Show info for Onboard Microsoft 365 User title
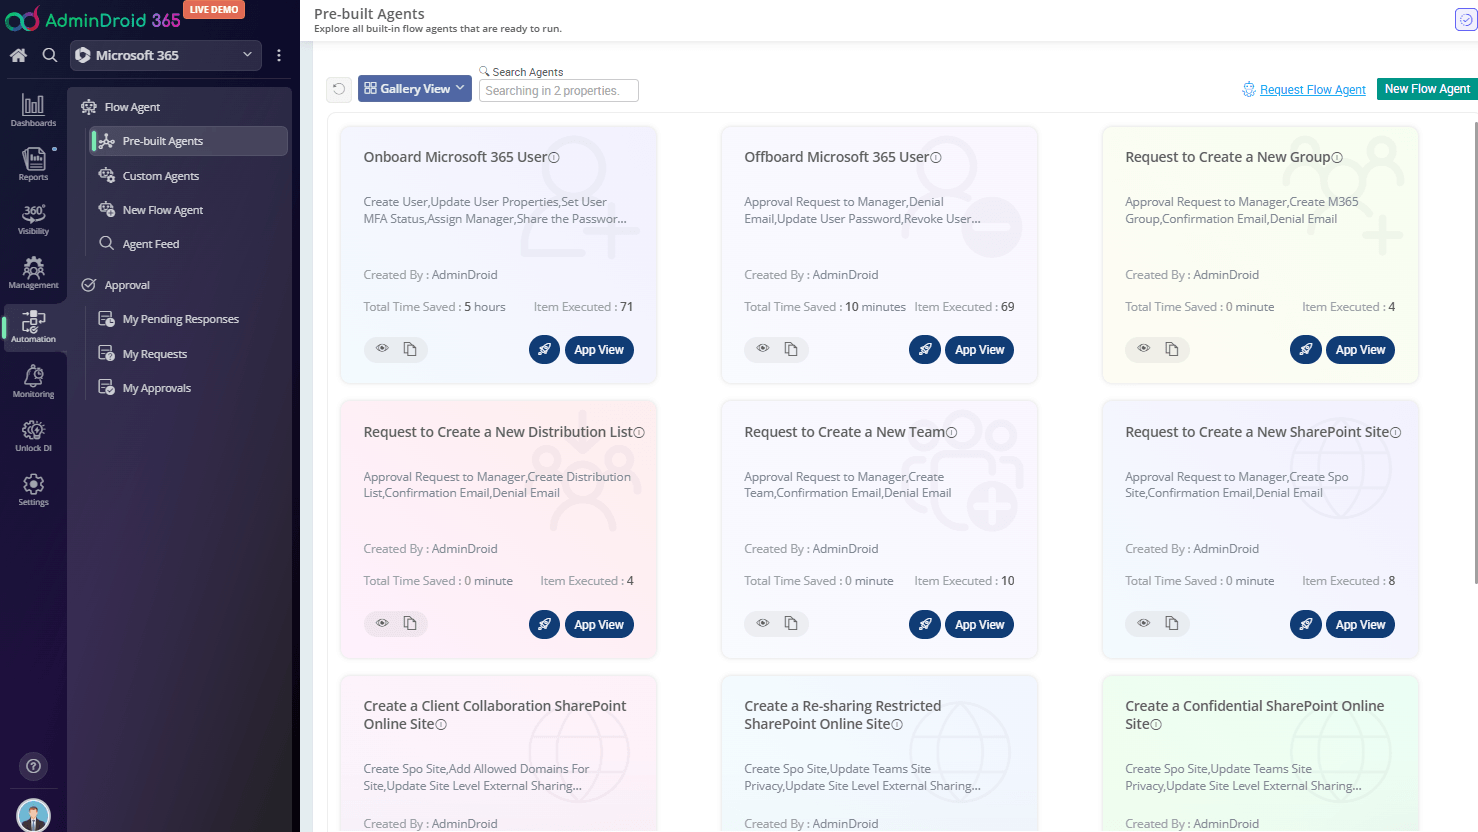This screenshot has width=1478, height=832. (x=554, y=158)
